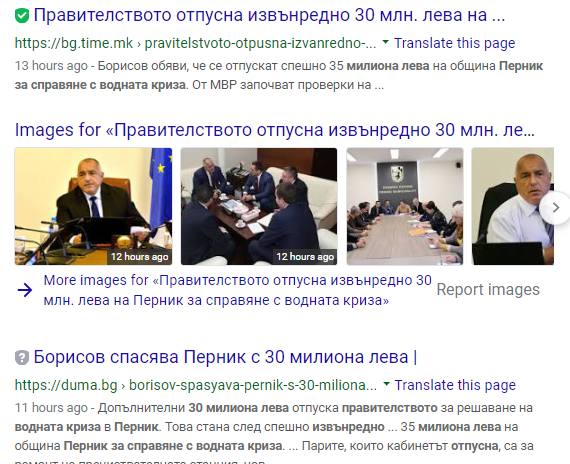Viewport: 570px width, 464px height.
Task: Click Translate this page for duma.bg
Action: [x=455, y=385]
